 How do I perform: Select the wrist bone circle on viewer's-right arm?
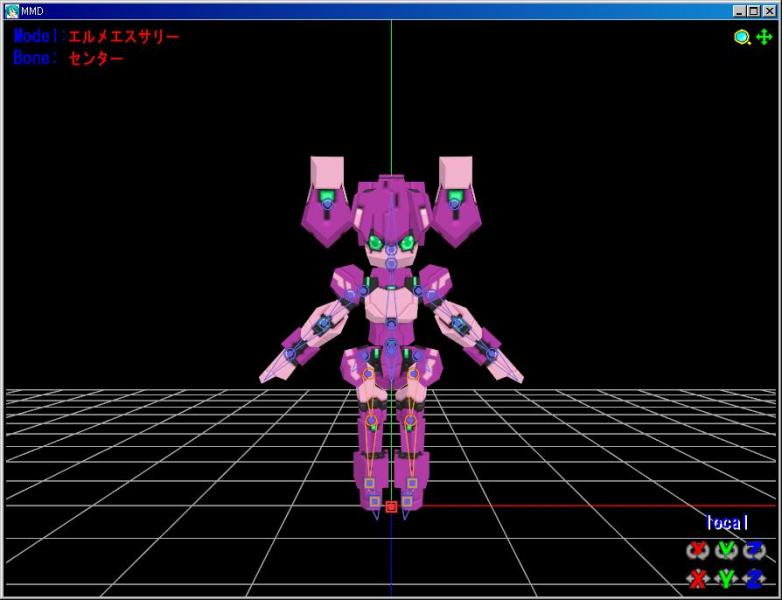492,354
